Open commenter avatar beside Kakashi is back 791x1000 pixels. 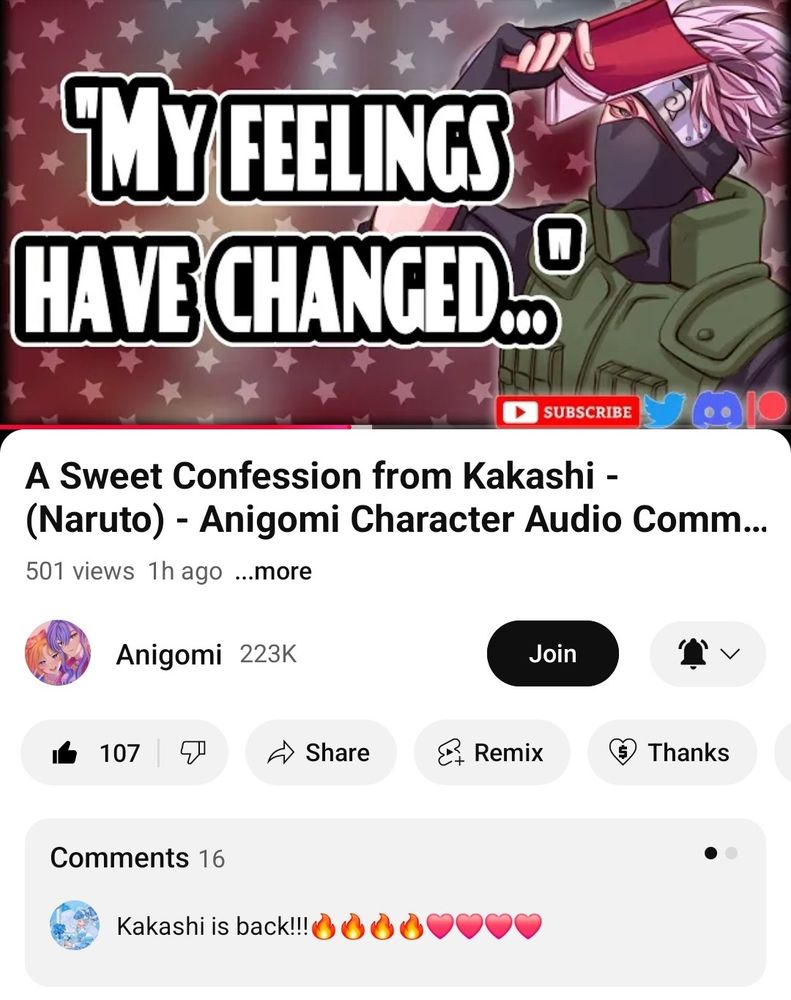pos(75,925)
